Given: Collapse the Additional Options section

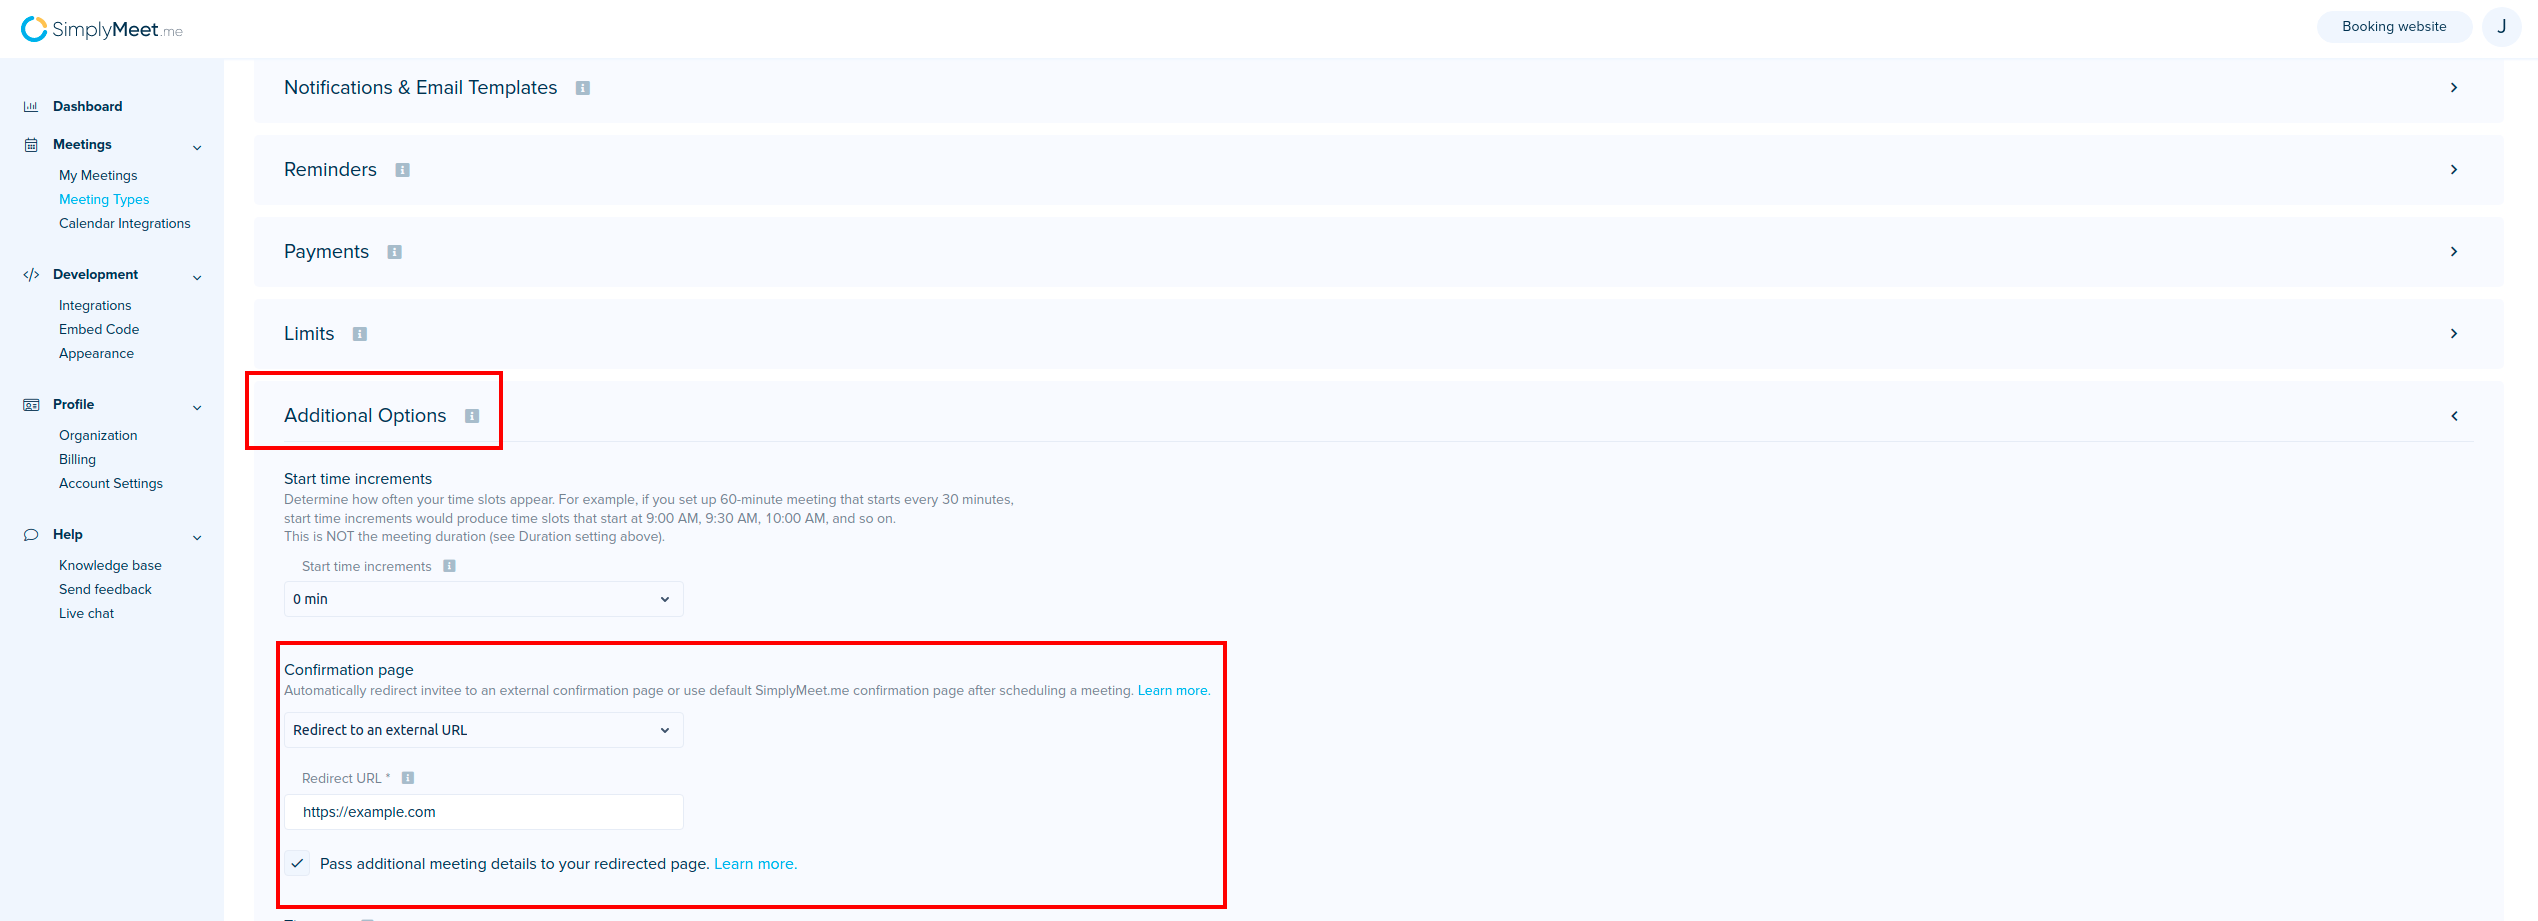Looking at the screenshot, I should [2453, 416].
